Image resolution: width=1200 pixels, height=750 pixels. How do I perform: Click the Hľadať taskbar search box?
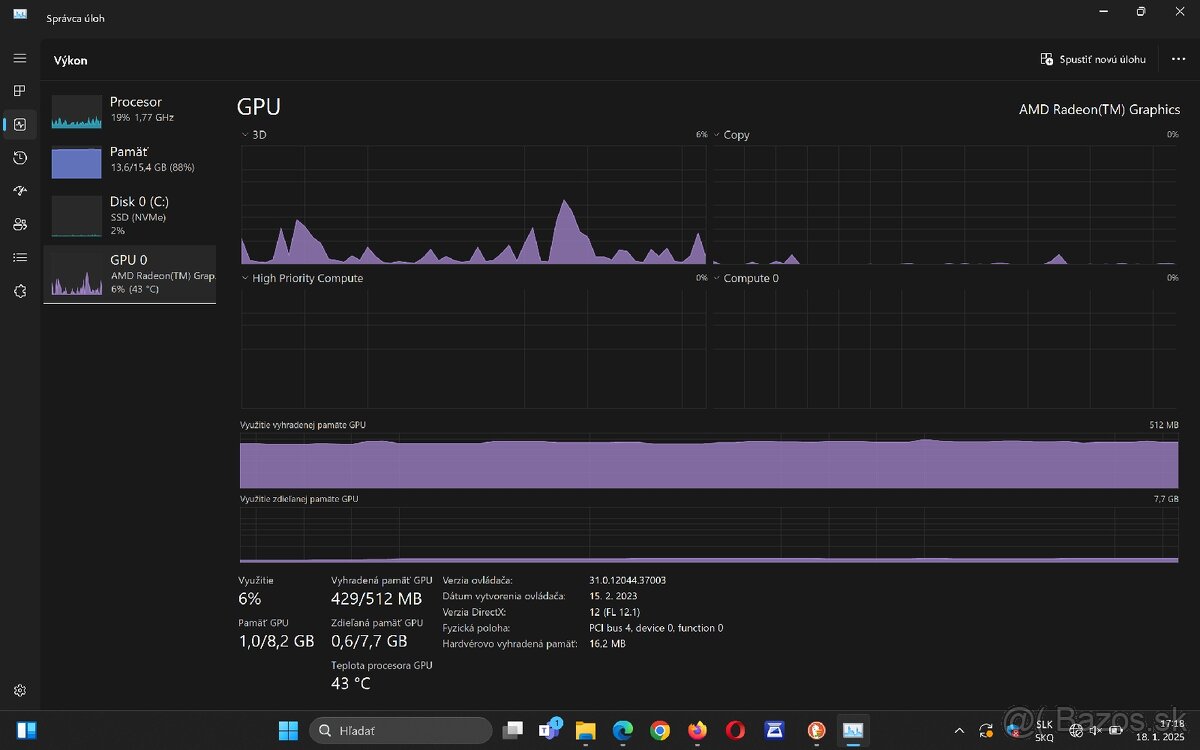point(400,731)
